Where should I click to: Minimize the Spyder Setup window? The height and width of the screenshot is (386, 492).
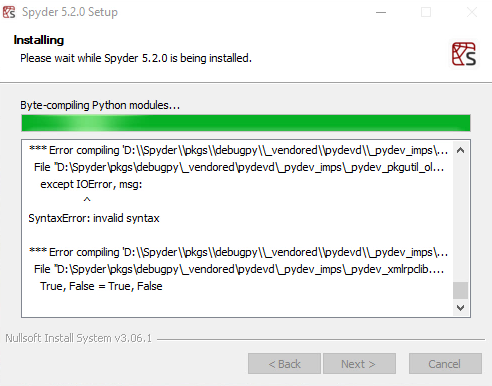click(381, 12)
